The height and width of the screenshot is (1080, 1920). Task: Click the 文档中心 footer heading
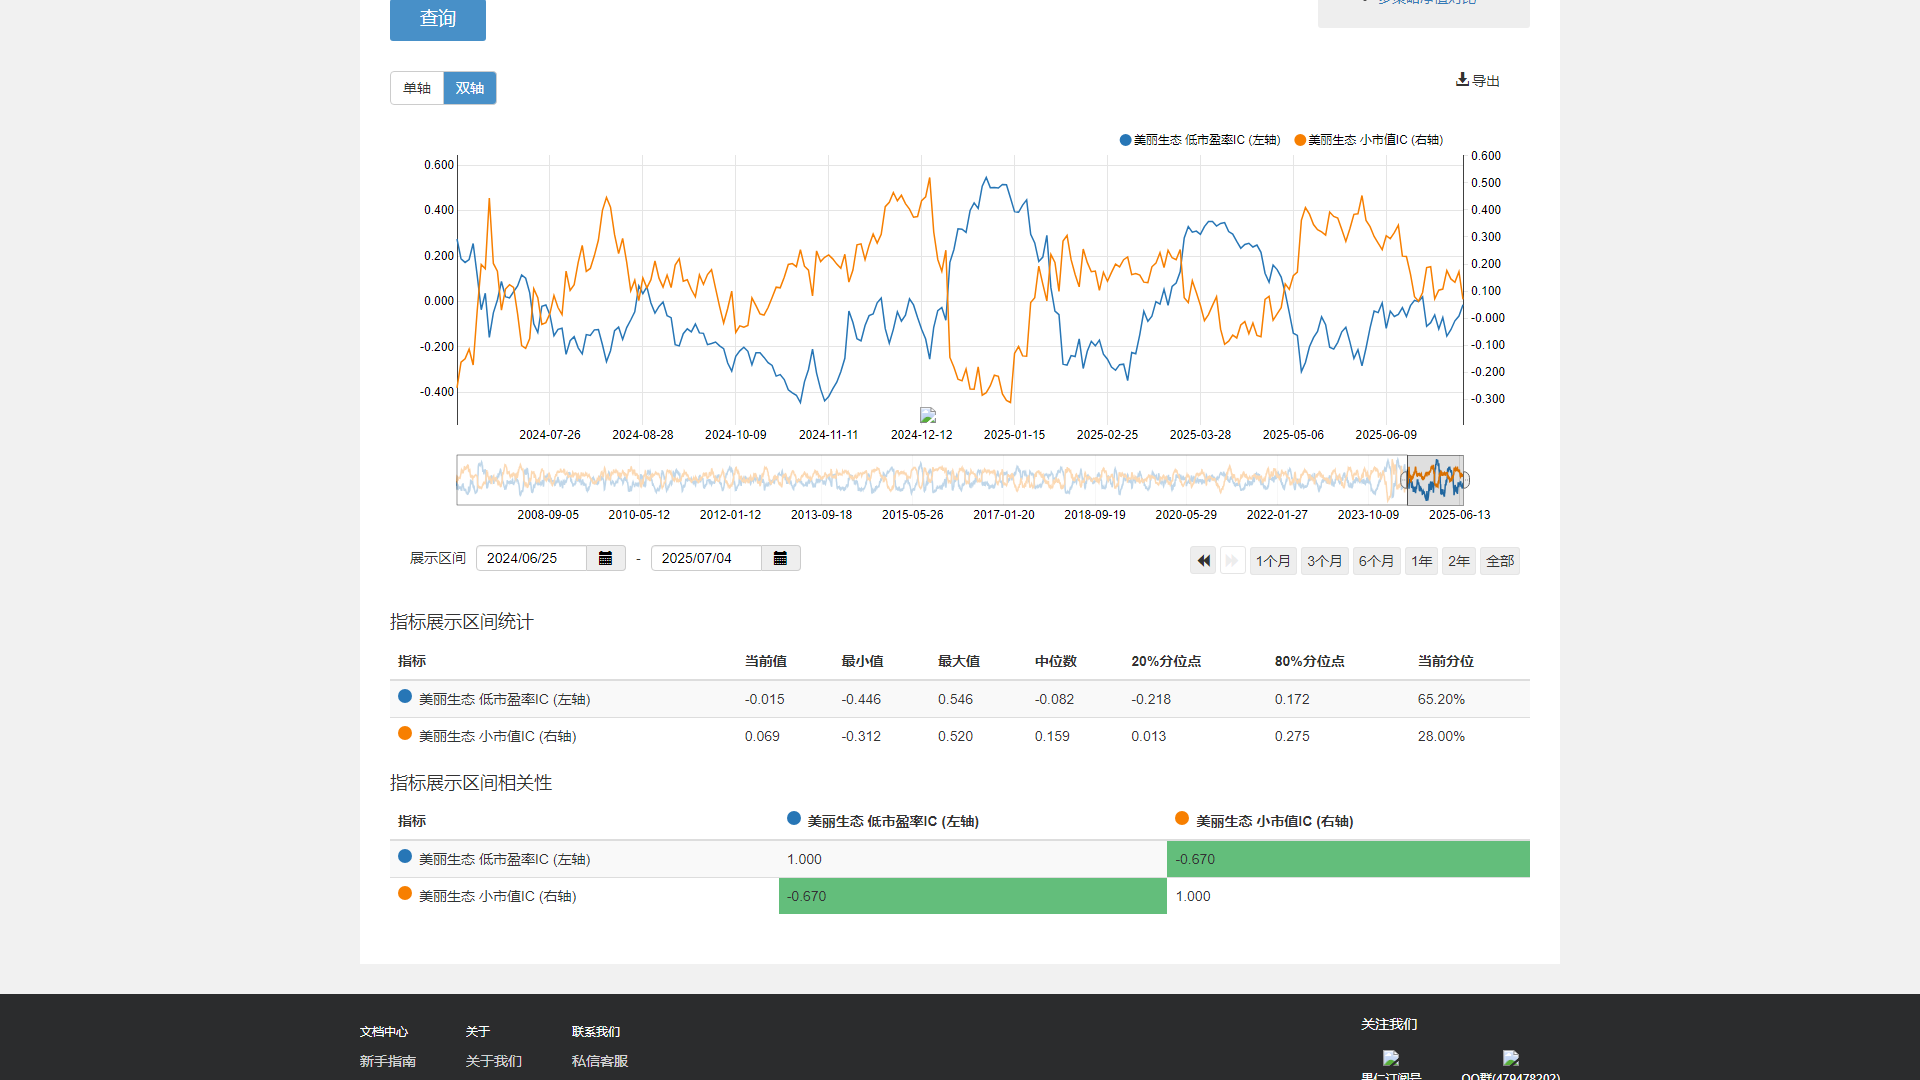[384, 1031]
